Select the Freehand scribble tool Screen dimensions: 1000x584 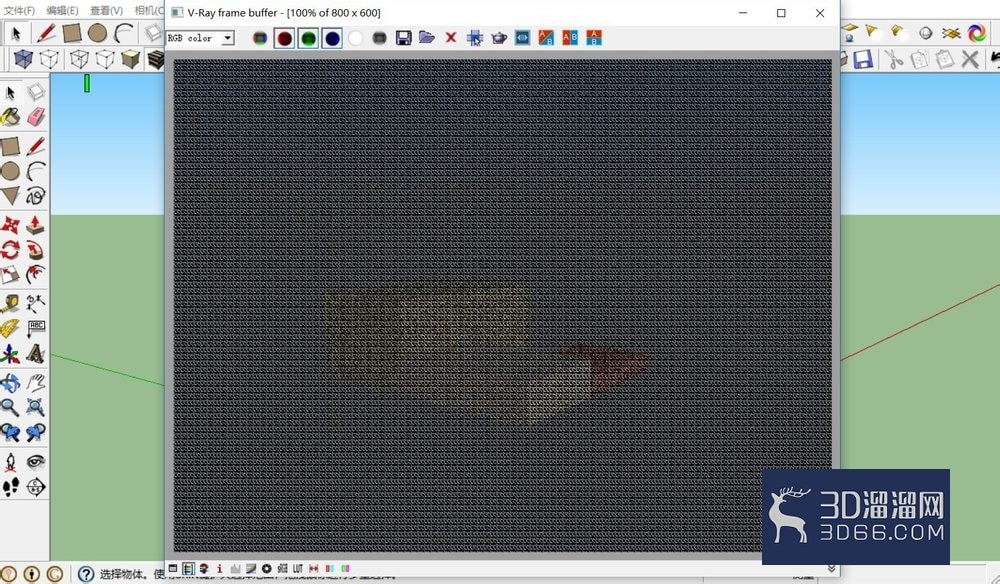[x=36, y=196]
